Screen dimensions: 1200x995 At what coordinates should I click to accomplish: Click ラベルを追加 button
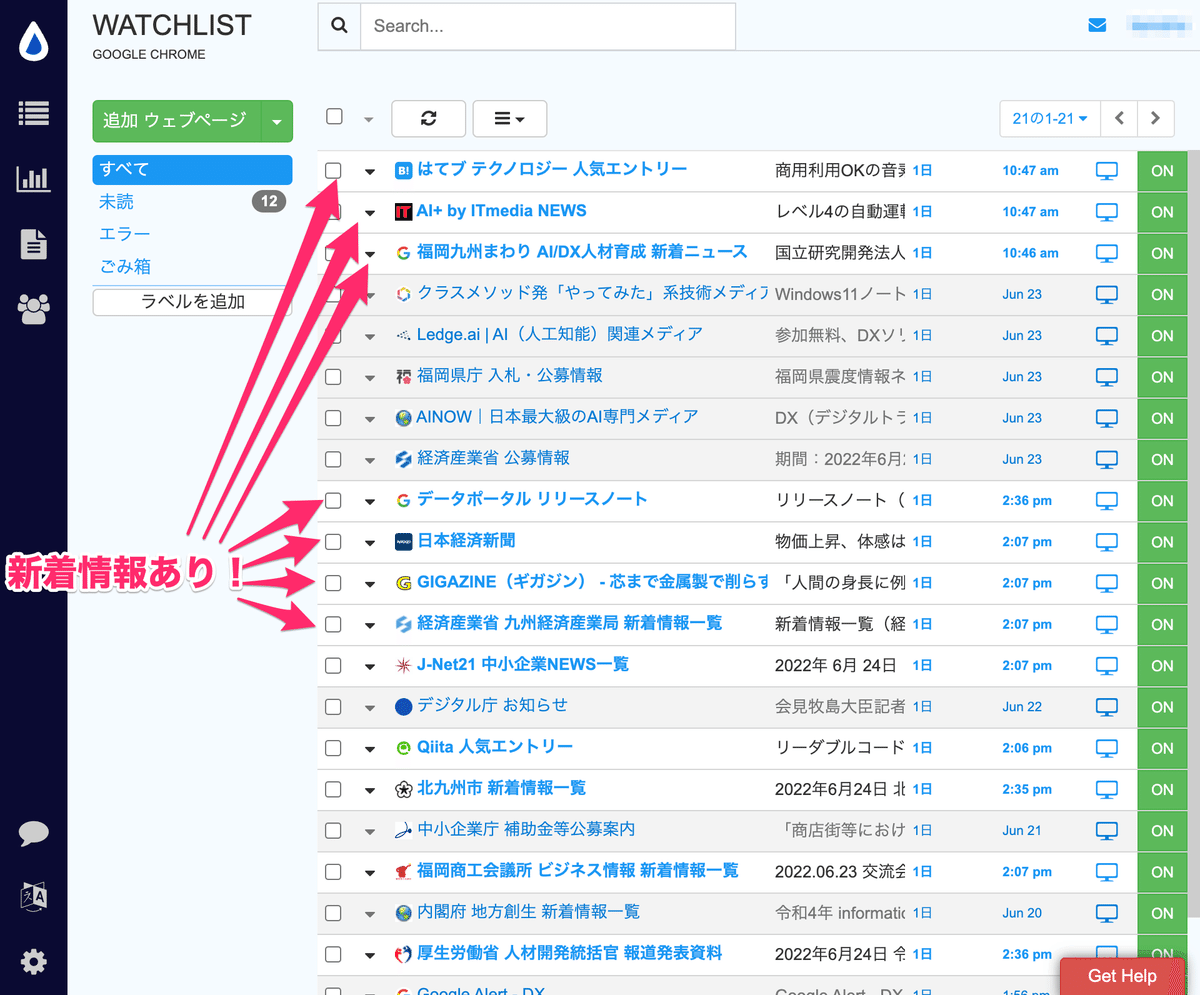192,301
